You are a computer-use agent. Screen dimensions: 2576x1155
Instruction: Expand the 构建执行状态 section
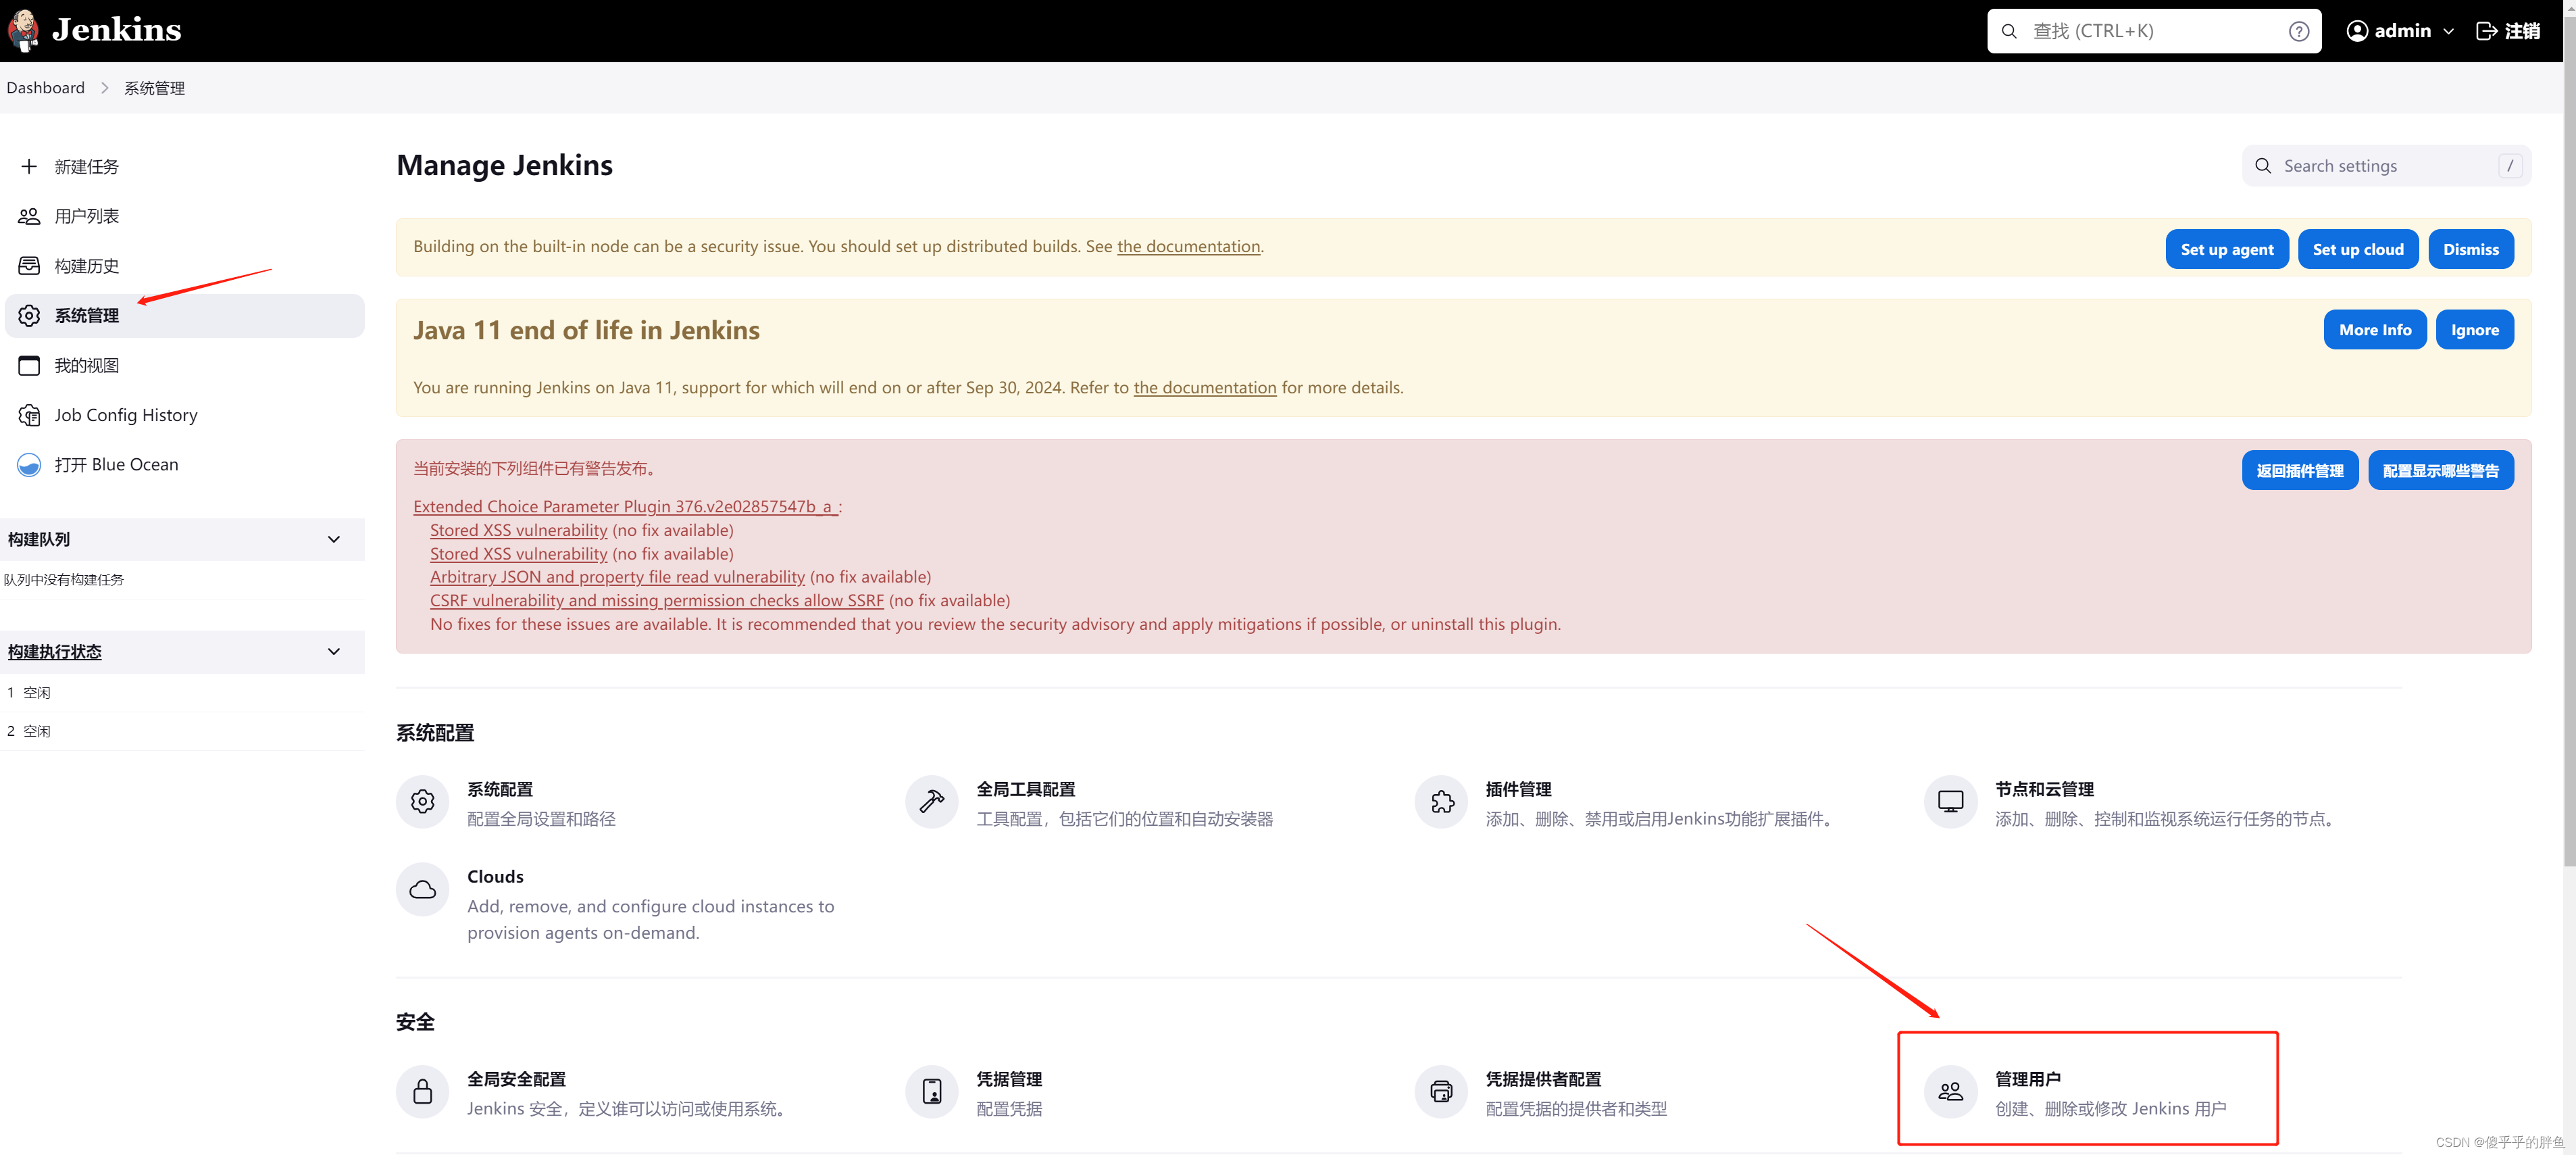337,651
